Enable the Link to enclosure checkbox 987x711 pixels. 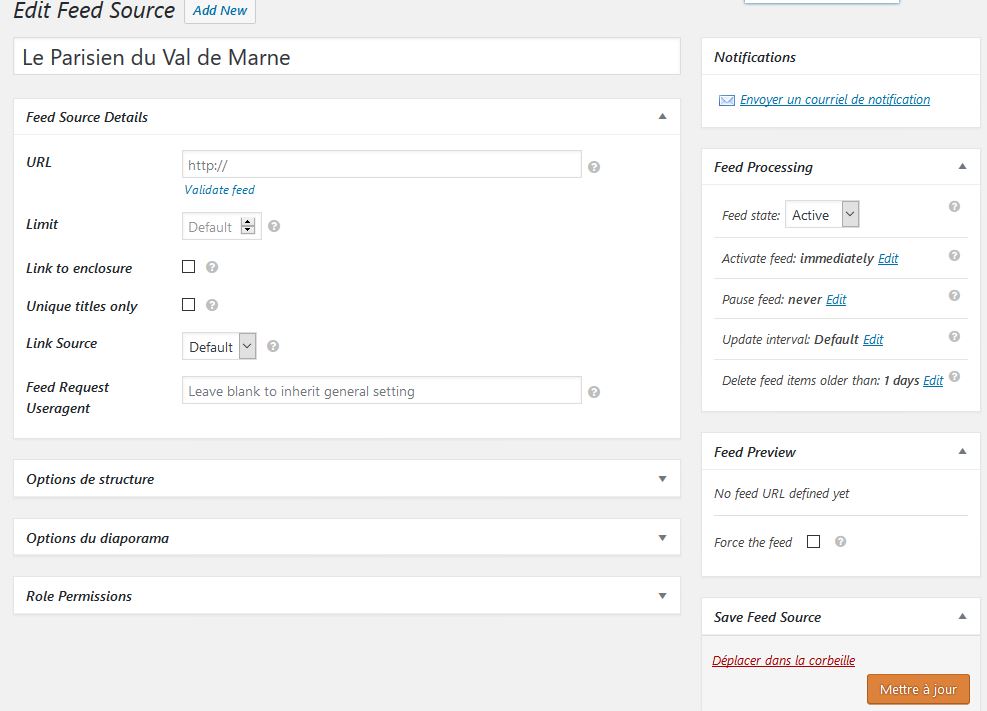pos(188,267)
